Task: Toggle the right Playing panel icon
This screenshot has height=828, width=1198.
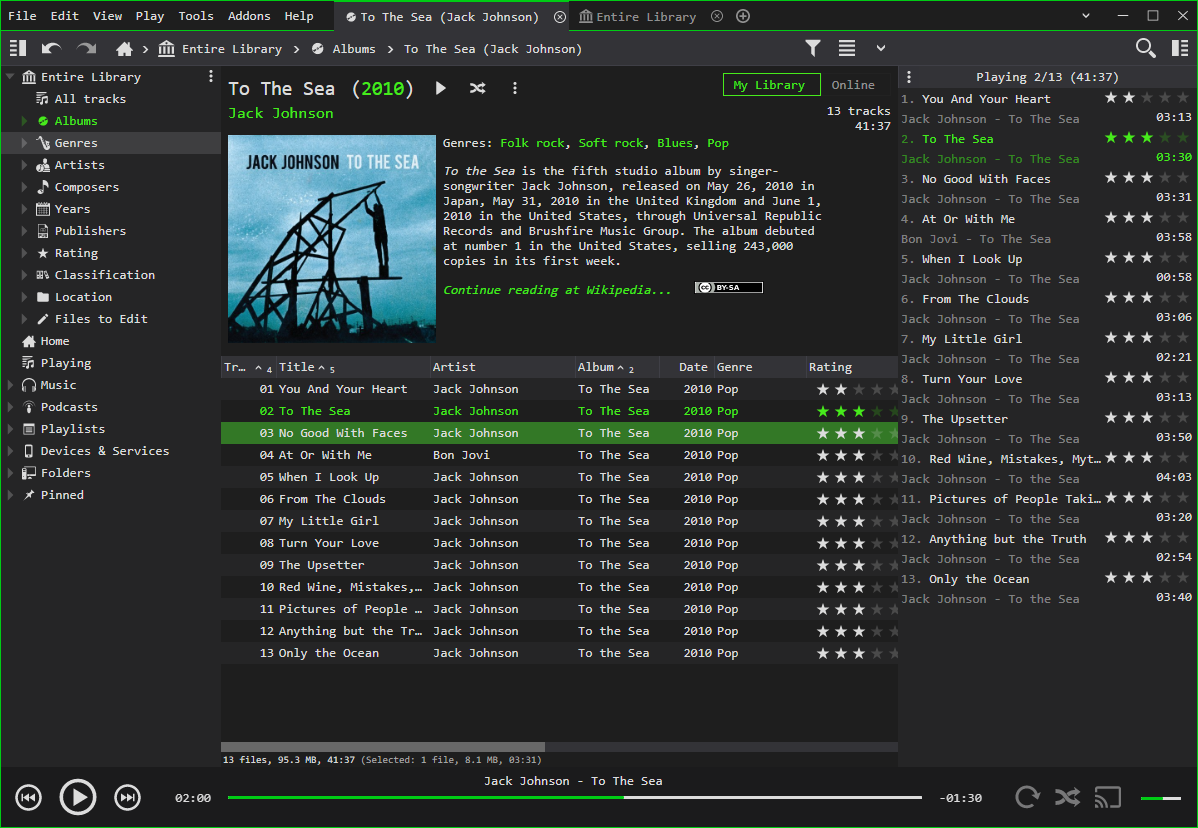Action: click(1180, 48)
